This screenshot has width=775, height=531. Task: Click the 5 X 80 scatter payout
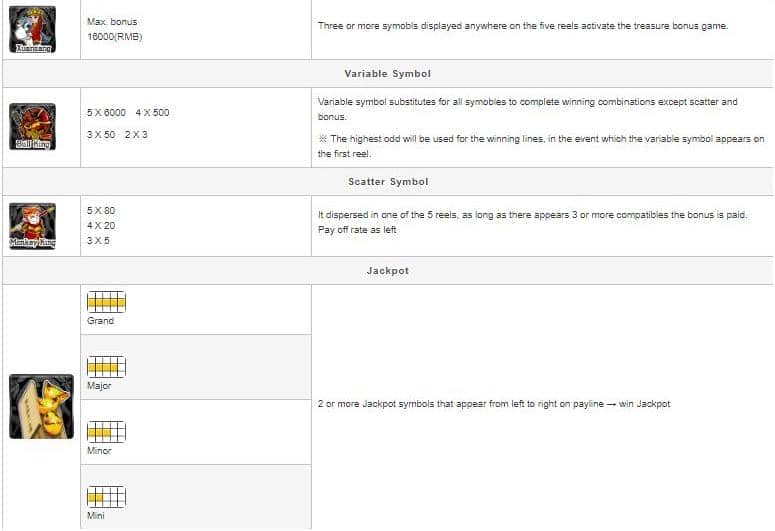coord(101,211)
